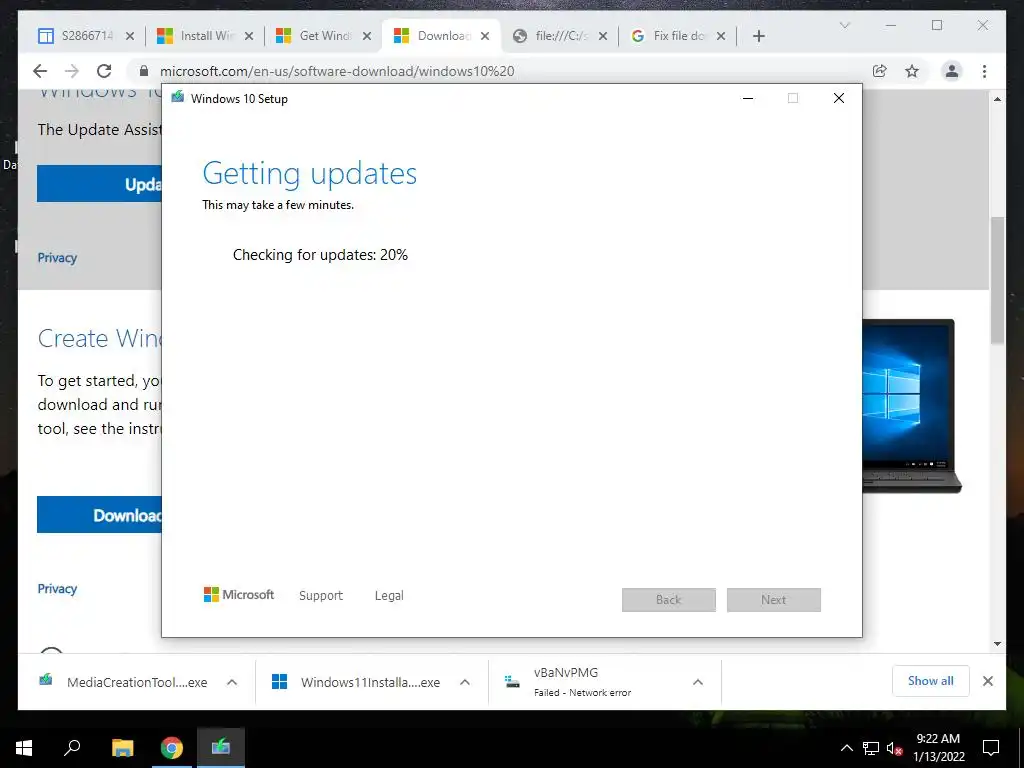Click the blue Update button on webpage
This screenshot has width=1024, height=768.
coord(99,184)
